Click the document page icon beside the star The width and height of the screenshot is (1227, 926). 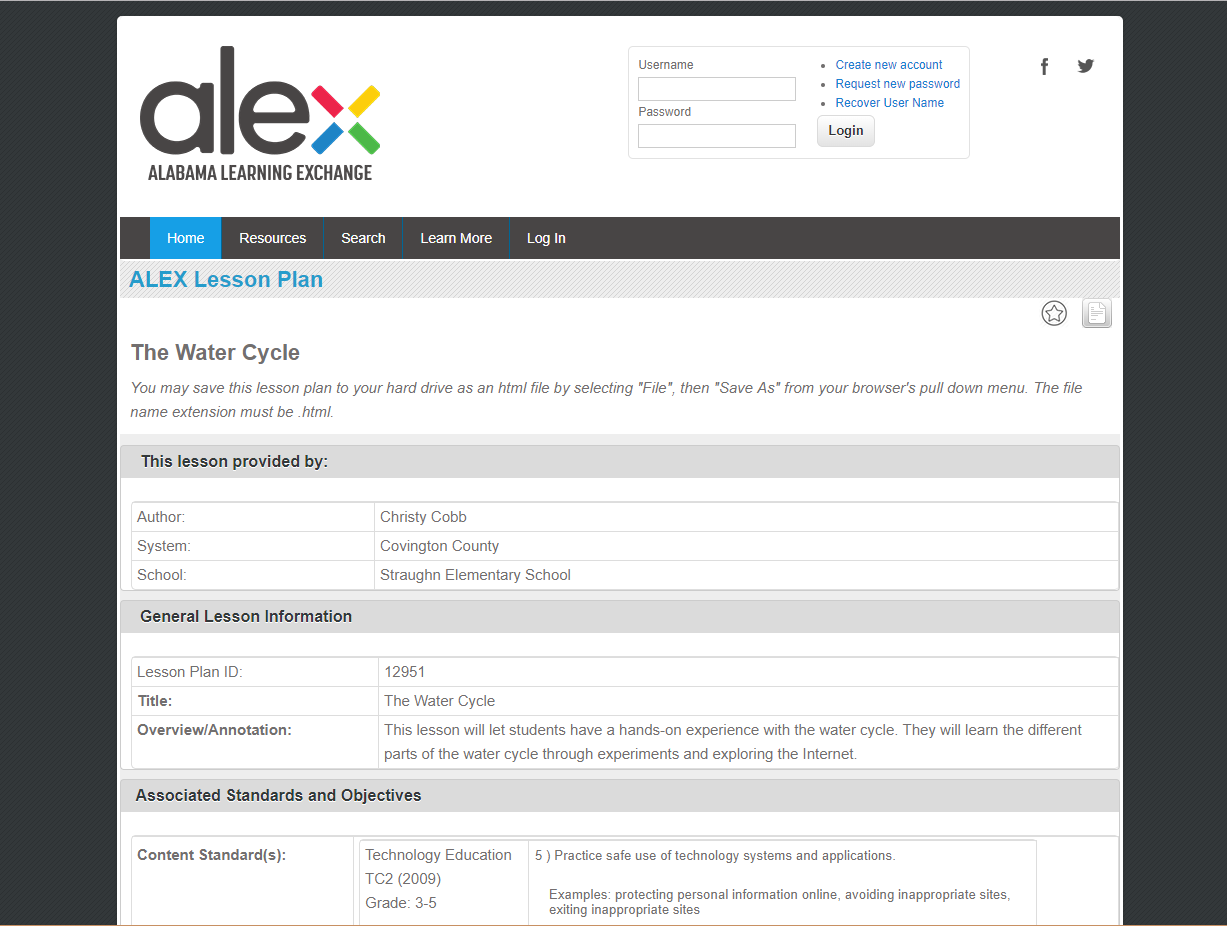pos(1096,314)
